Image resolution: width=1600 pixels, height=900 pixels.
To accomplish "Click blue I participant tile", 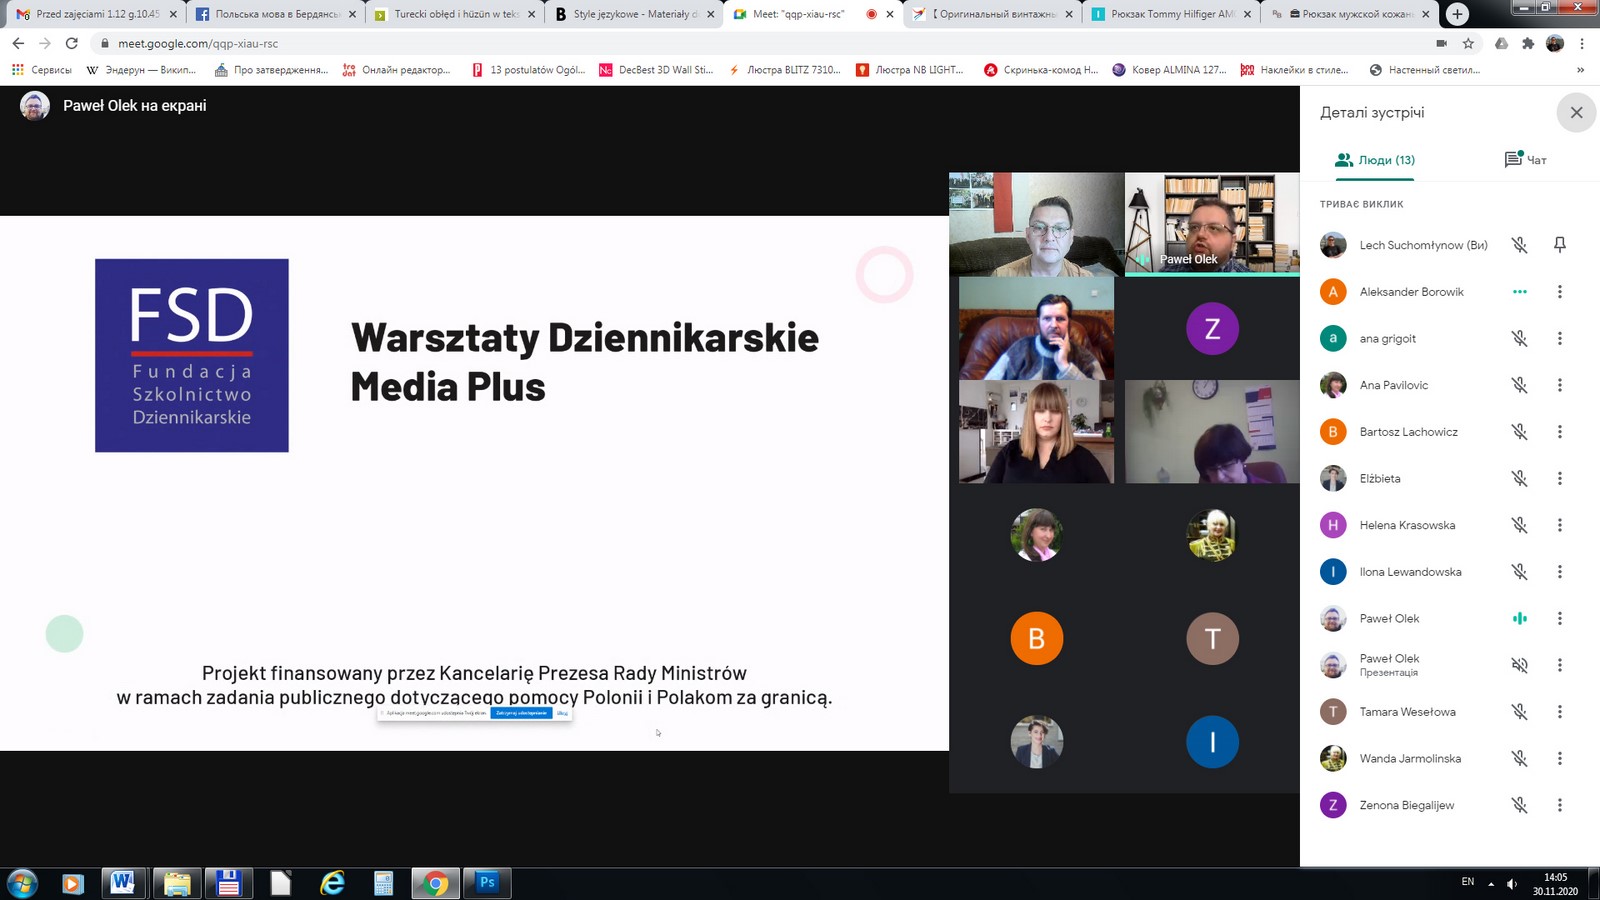I will [1212, 742].
